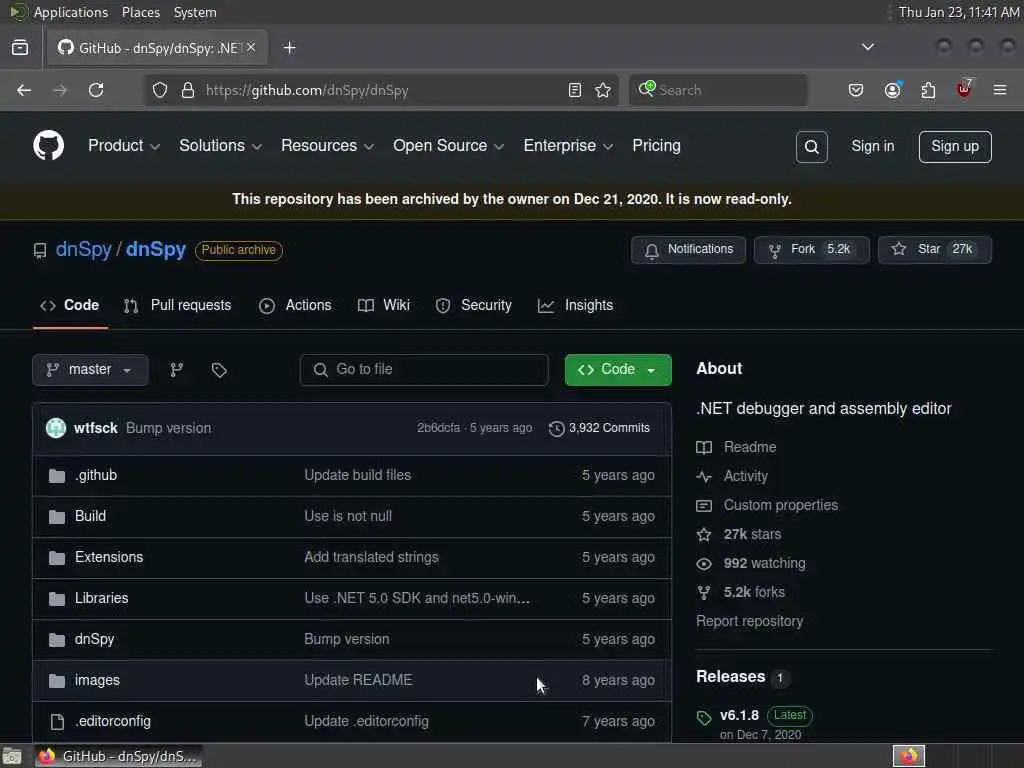Click the Star 27k button
Viewport: 1024px width, 768px height.
click(x=935, y=249)
